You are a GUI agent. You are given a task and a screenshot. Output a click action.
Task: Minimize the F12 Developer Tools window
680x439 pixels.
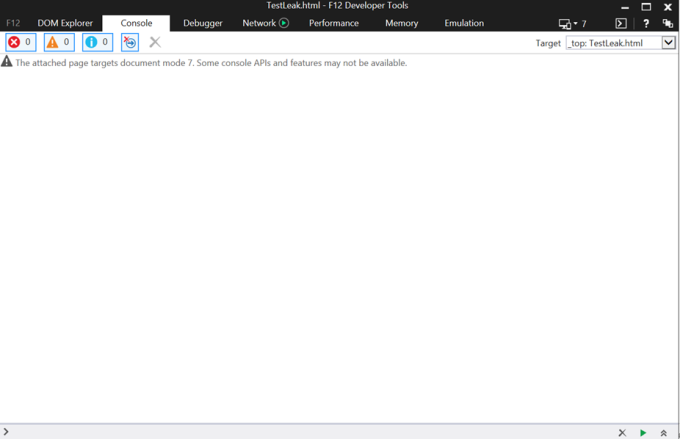(625, 7)
